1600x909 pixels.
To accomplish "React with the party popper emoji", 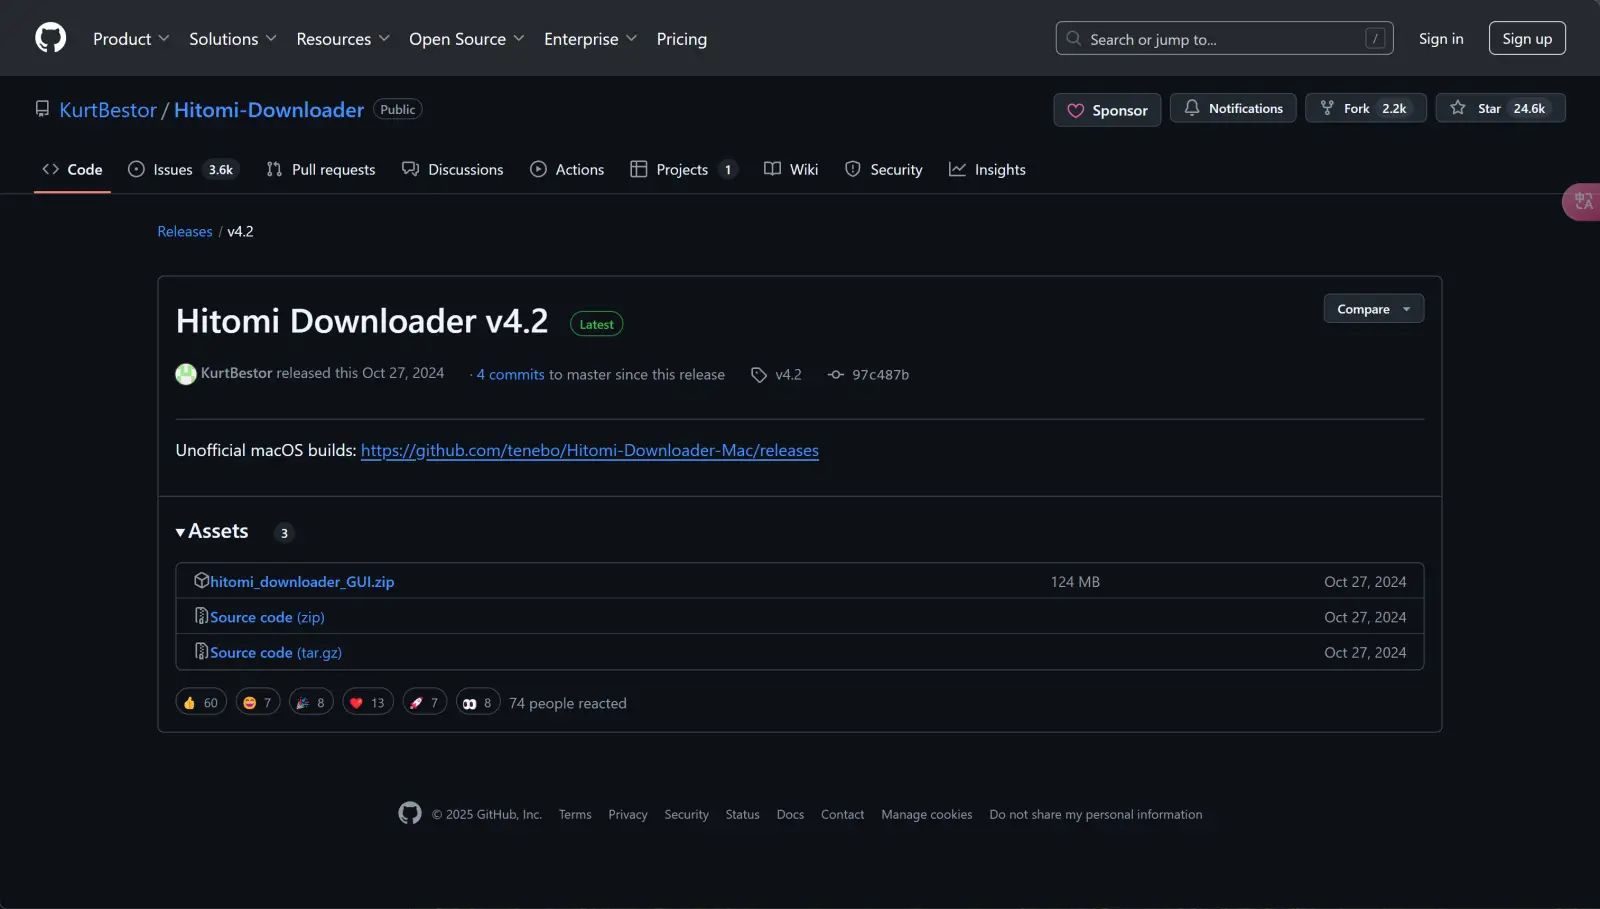I will 311,703.
